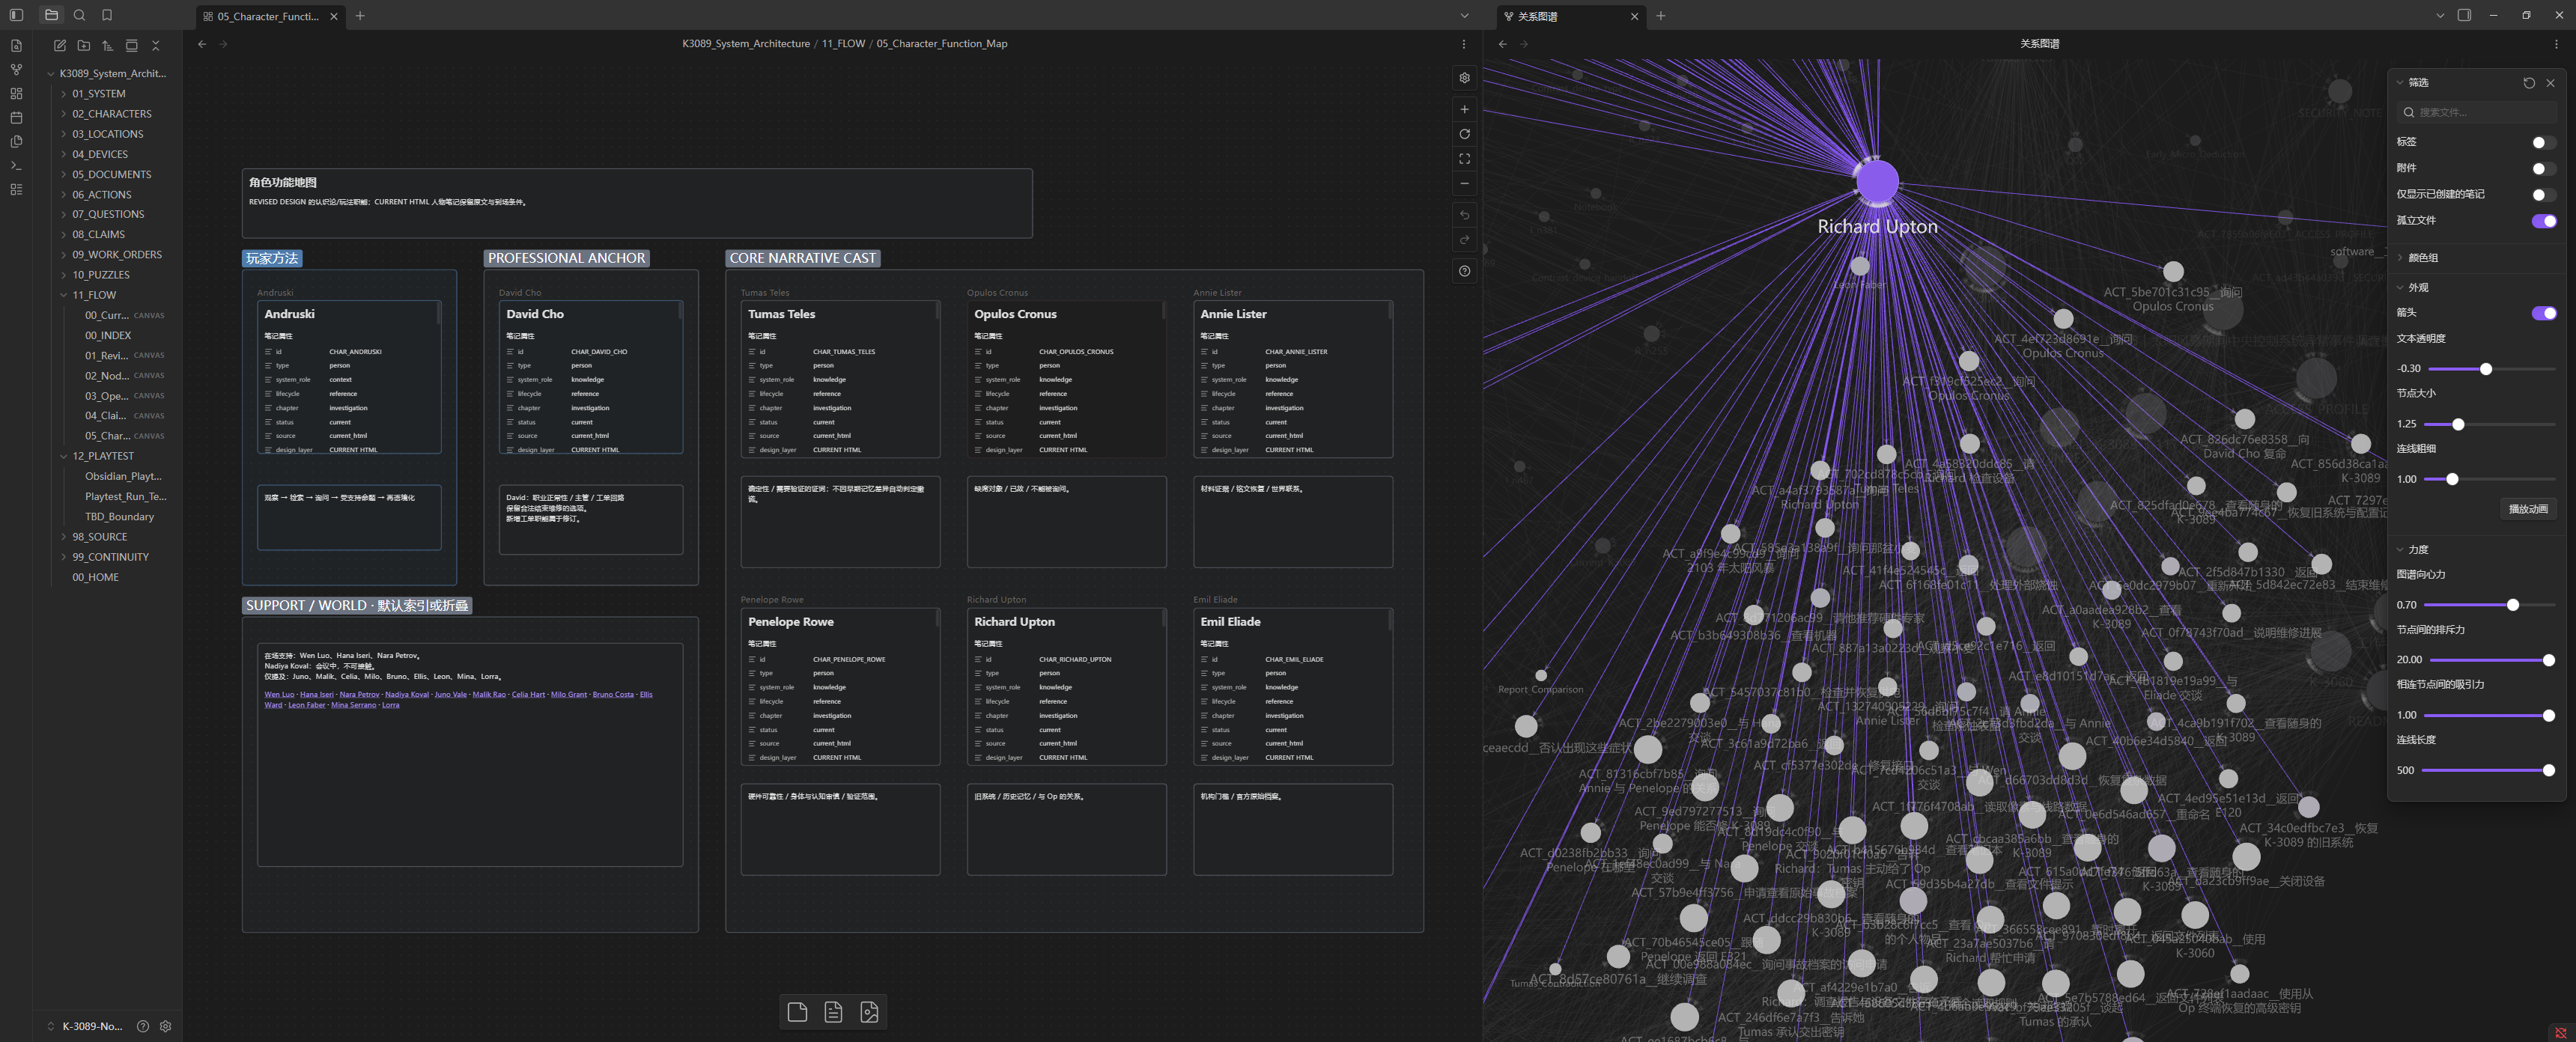Toggle the 标签 switch in graph filters
2576x1042 pixels.
(x=2543, y=142)
